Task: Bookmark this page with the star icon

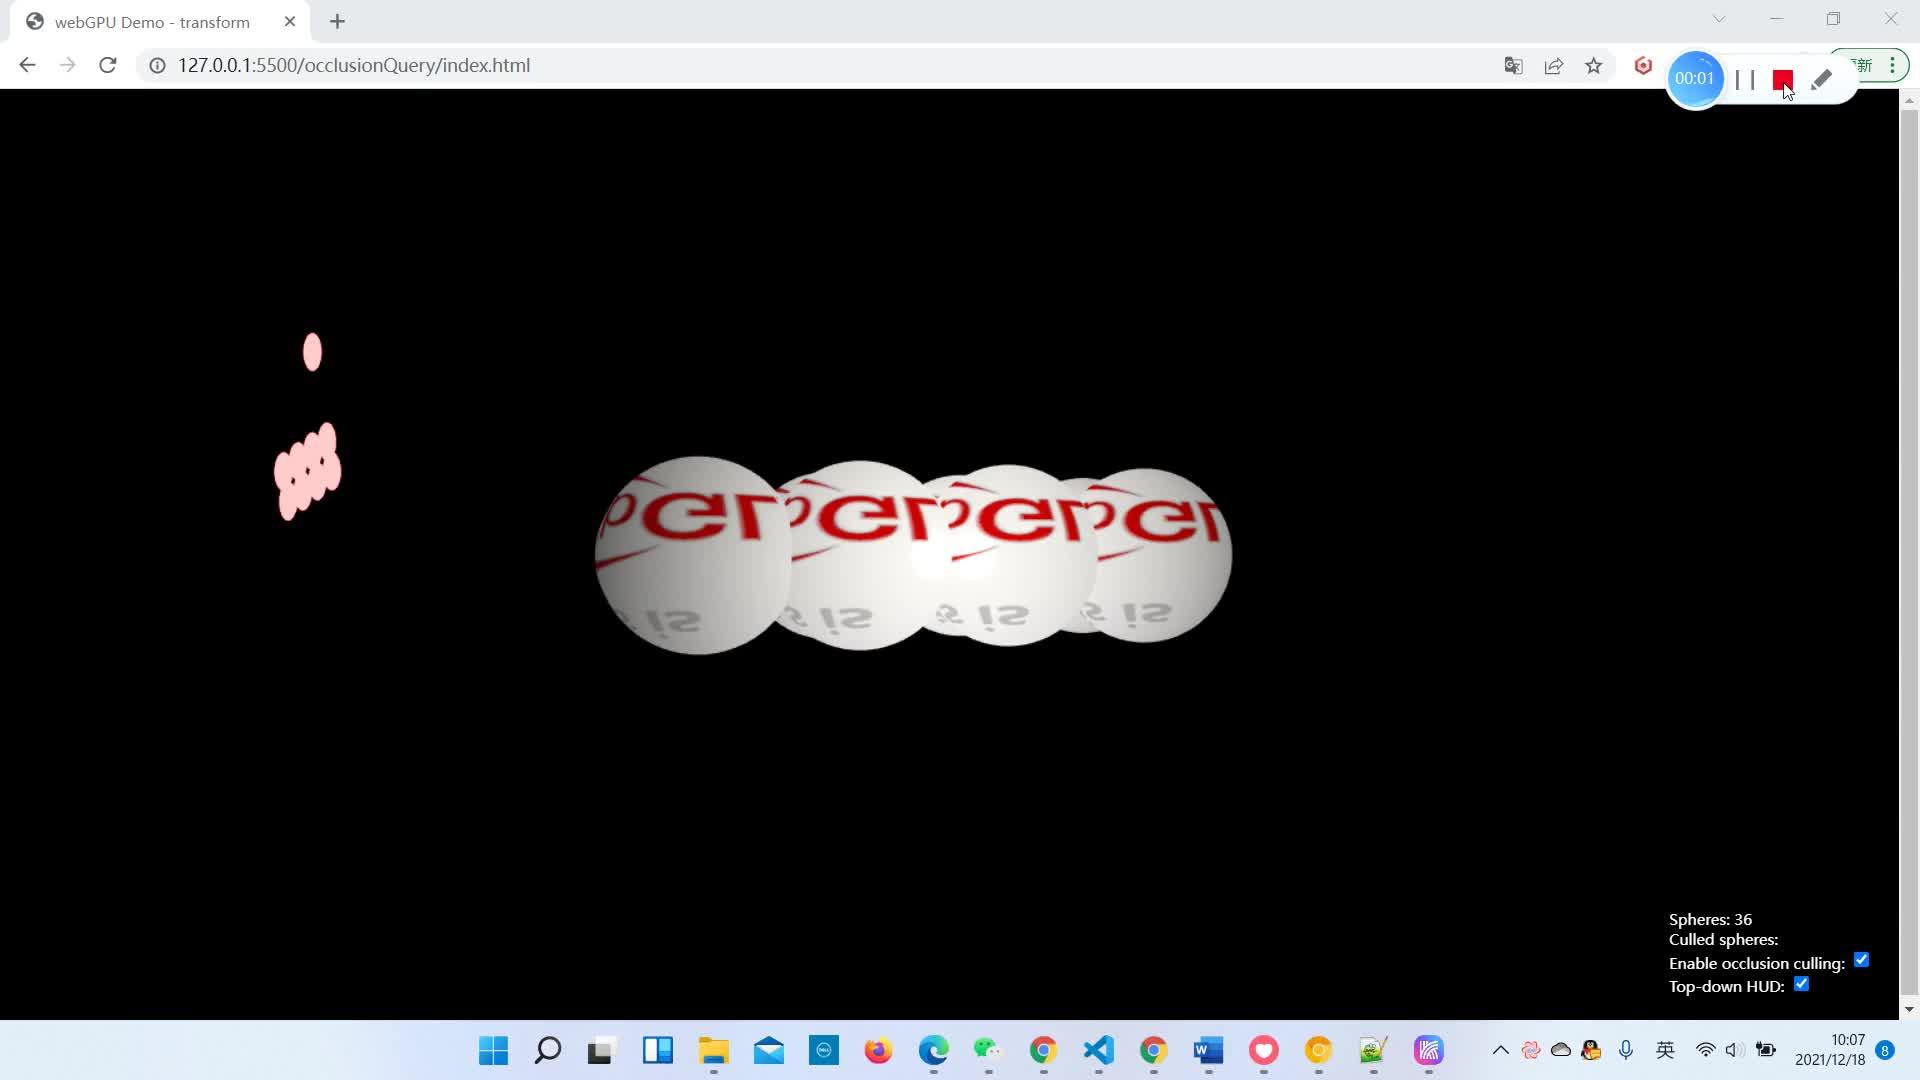Action: pos(1594,66)
